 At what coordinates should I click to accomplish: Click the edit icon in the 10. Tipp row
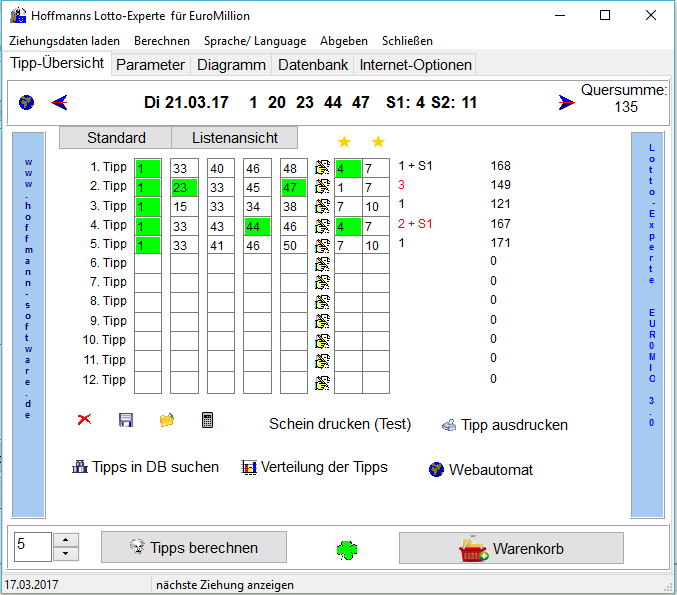322,341
